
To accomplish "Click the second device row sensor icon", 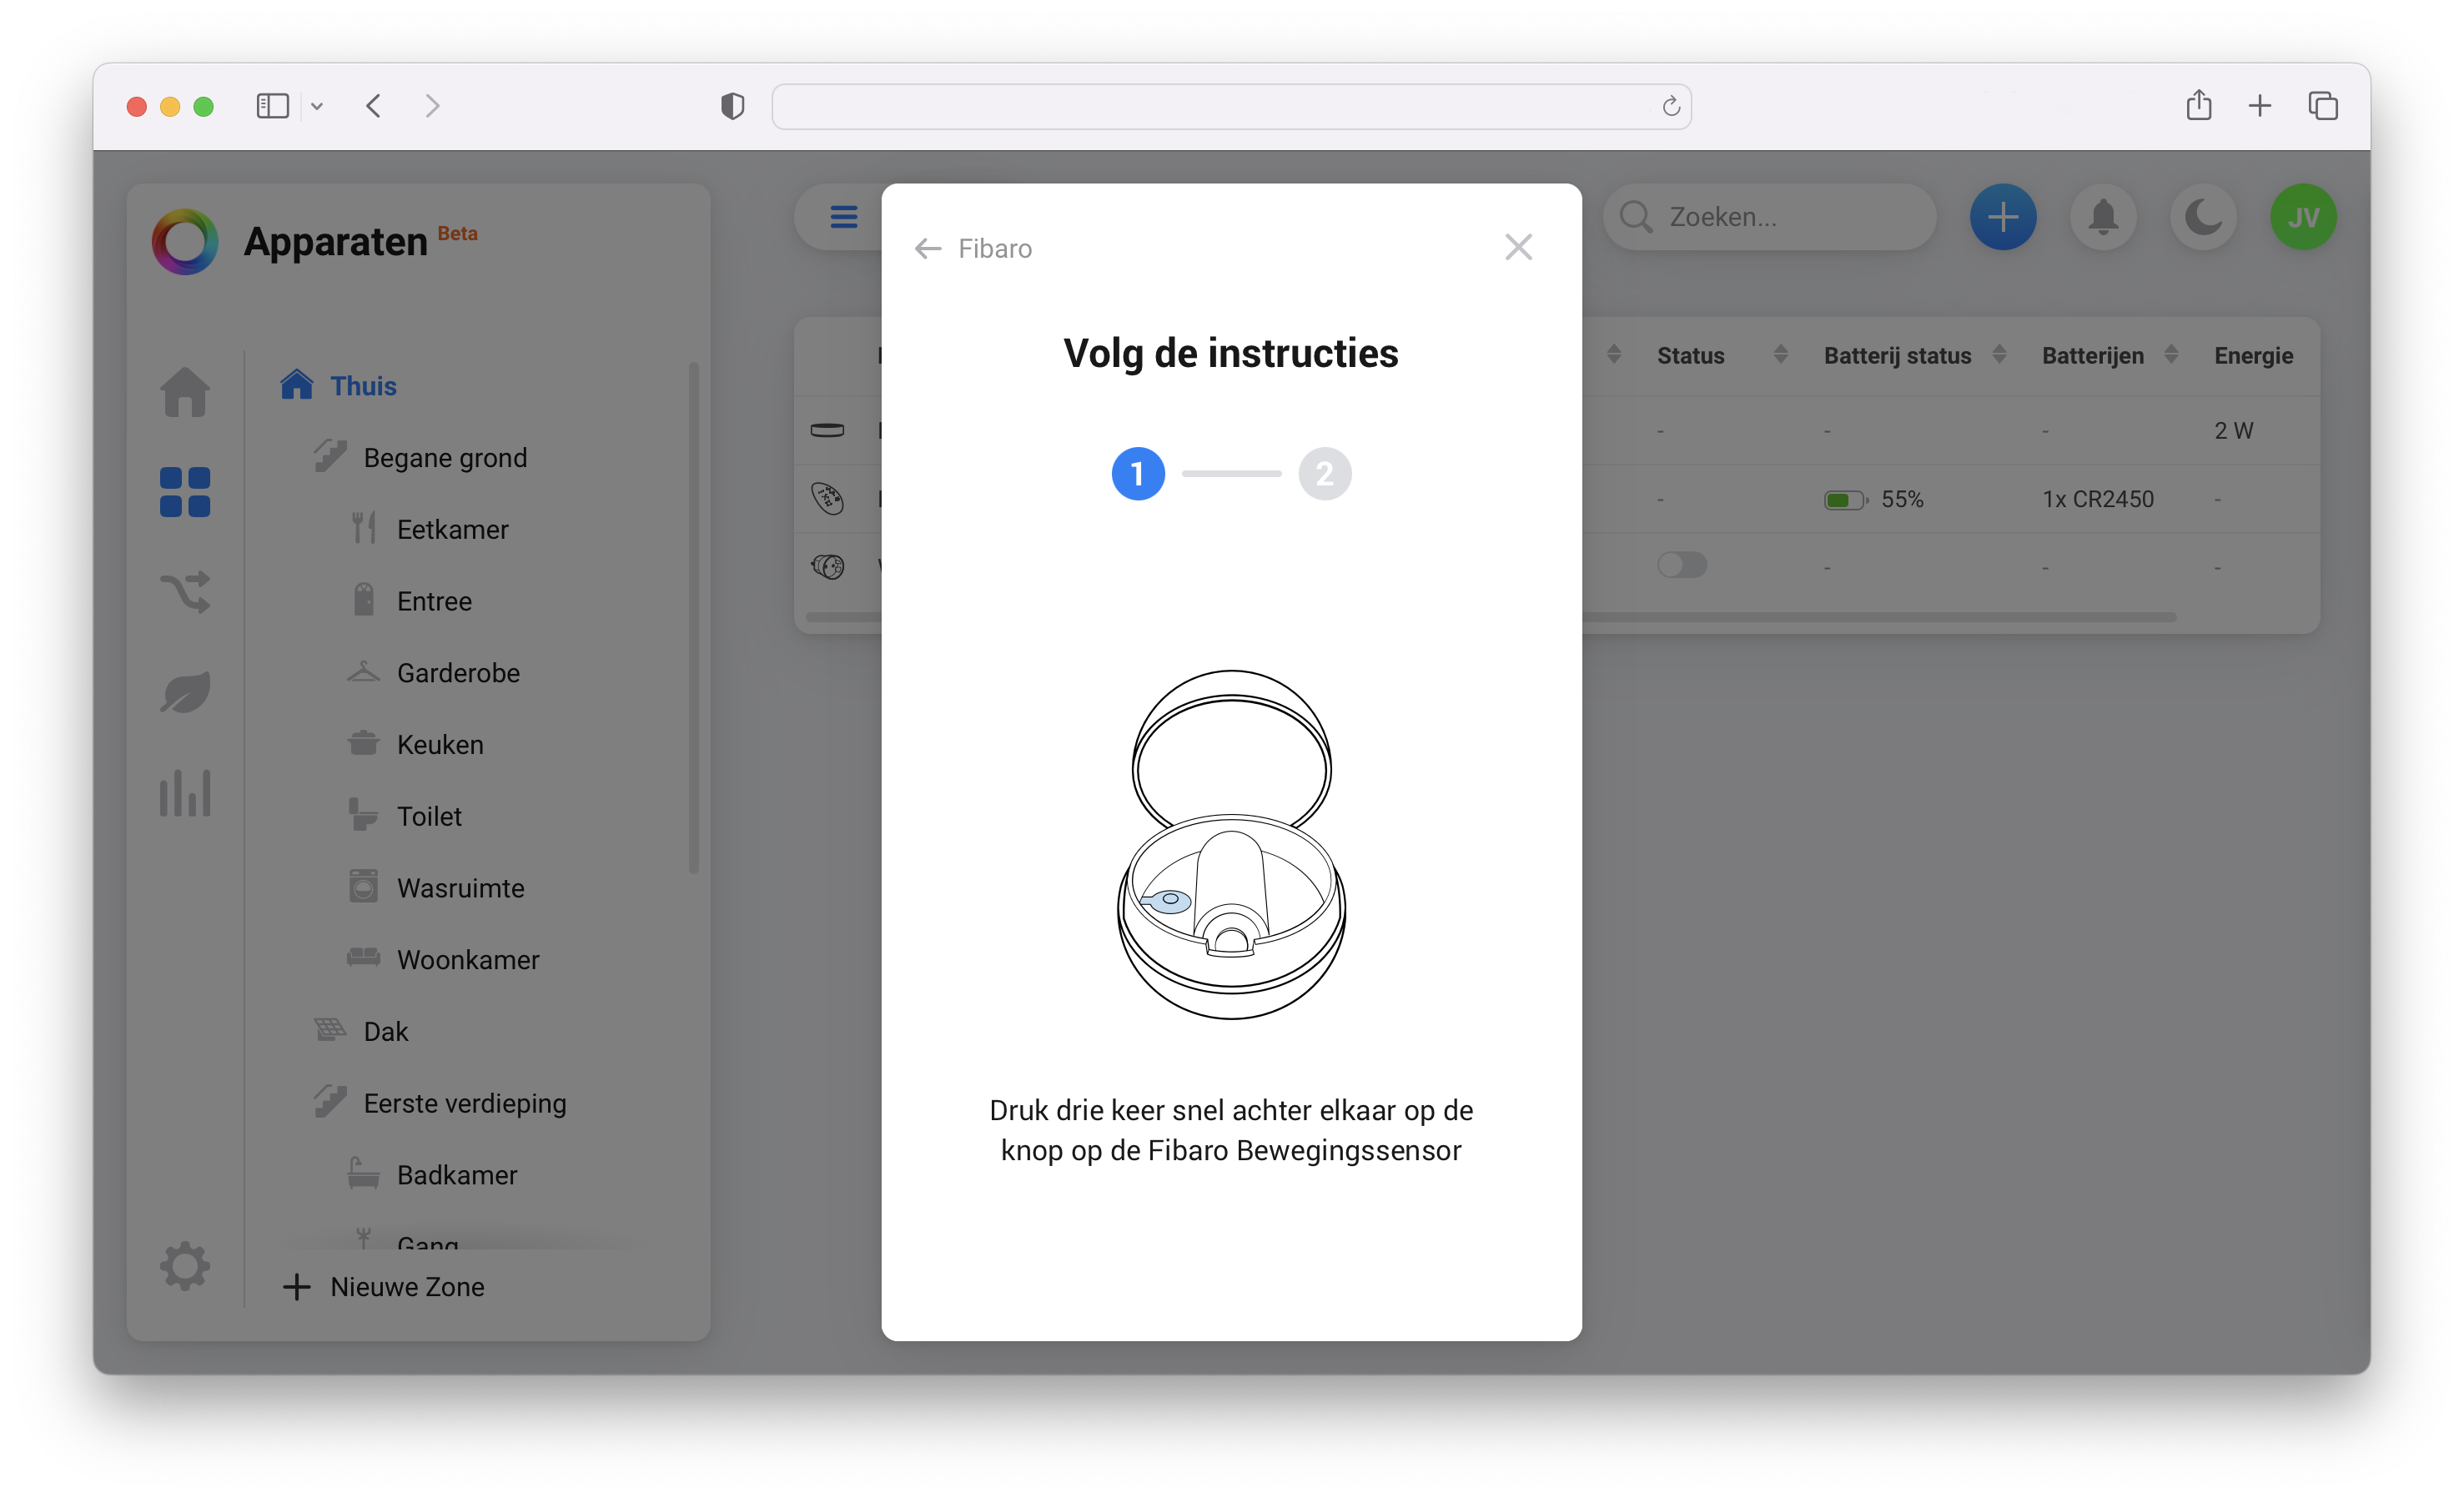I will [827, 498].
